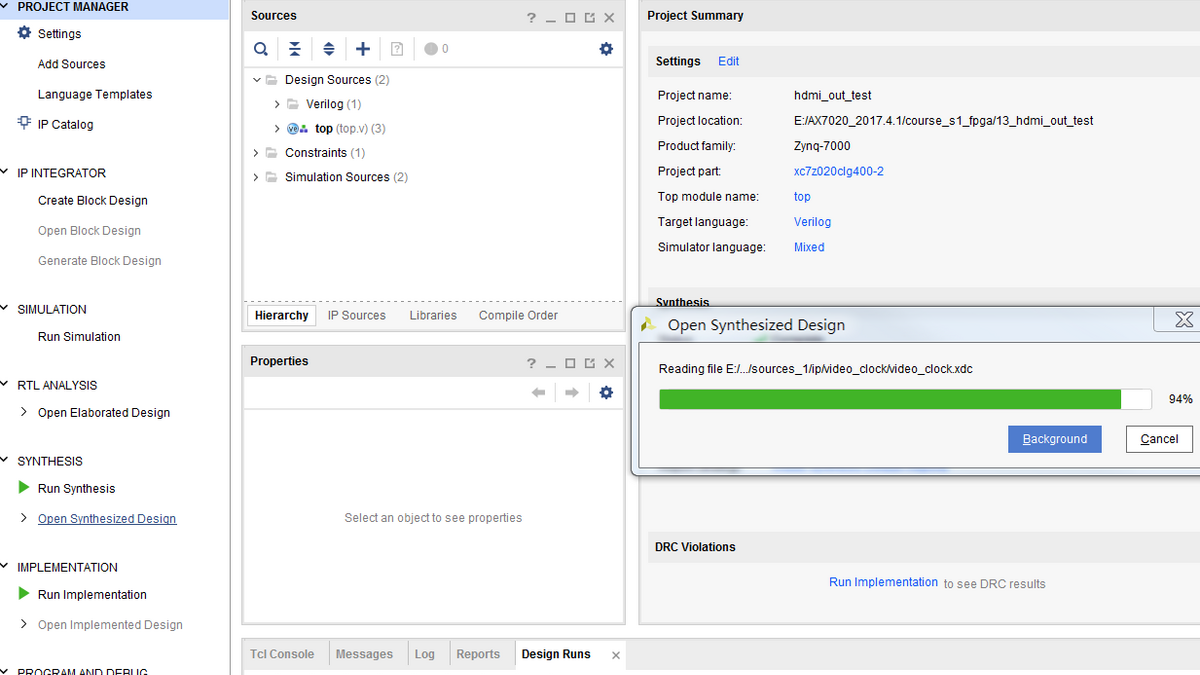
Task: Switch to the Messages tab
Action: pos(364,654)
